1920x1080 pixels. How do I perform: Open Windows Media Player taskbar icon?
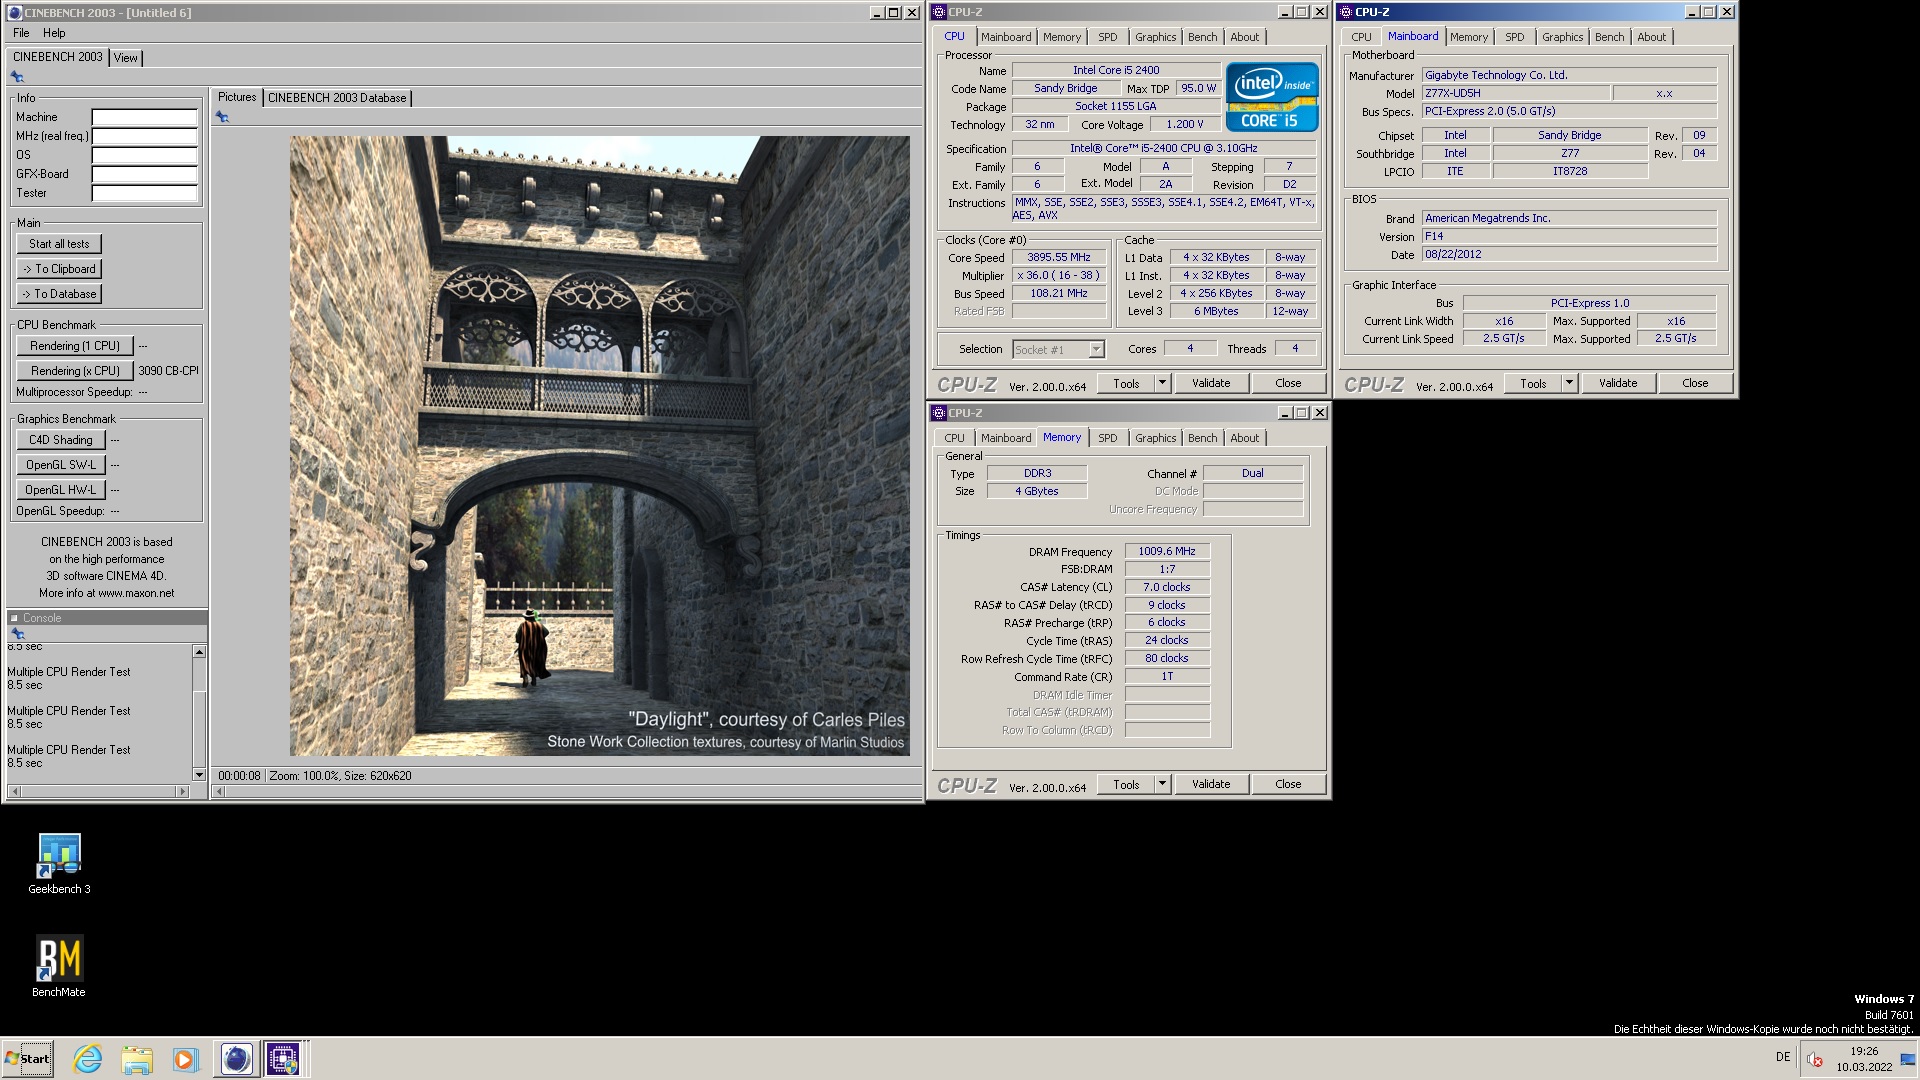[x=186, y=1059]
